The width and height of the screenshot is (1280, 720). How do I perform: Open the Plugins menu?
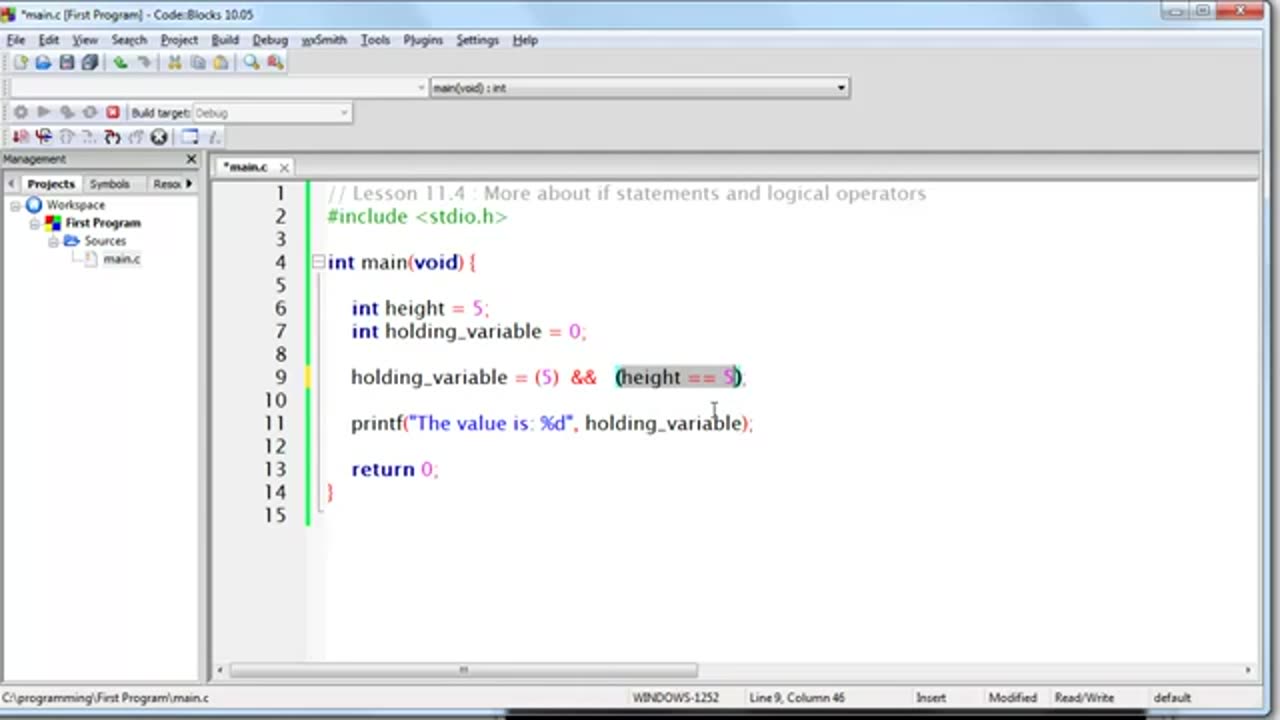click(423, 40)
